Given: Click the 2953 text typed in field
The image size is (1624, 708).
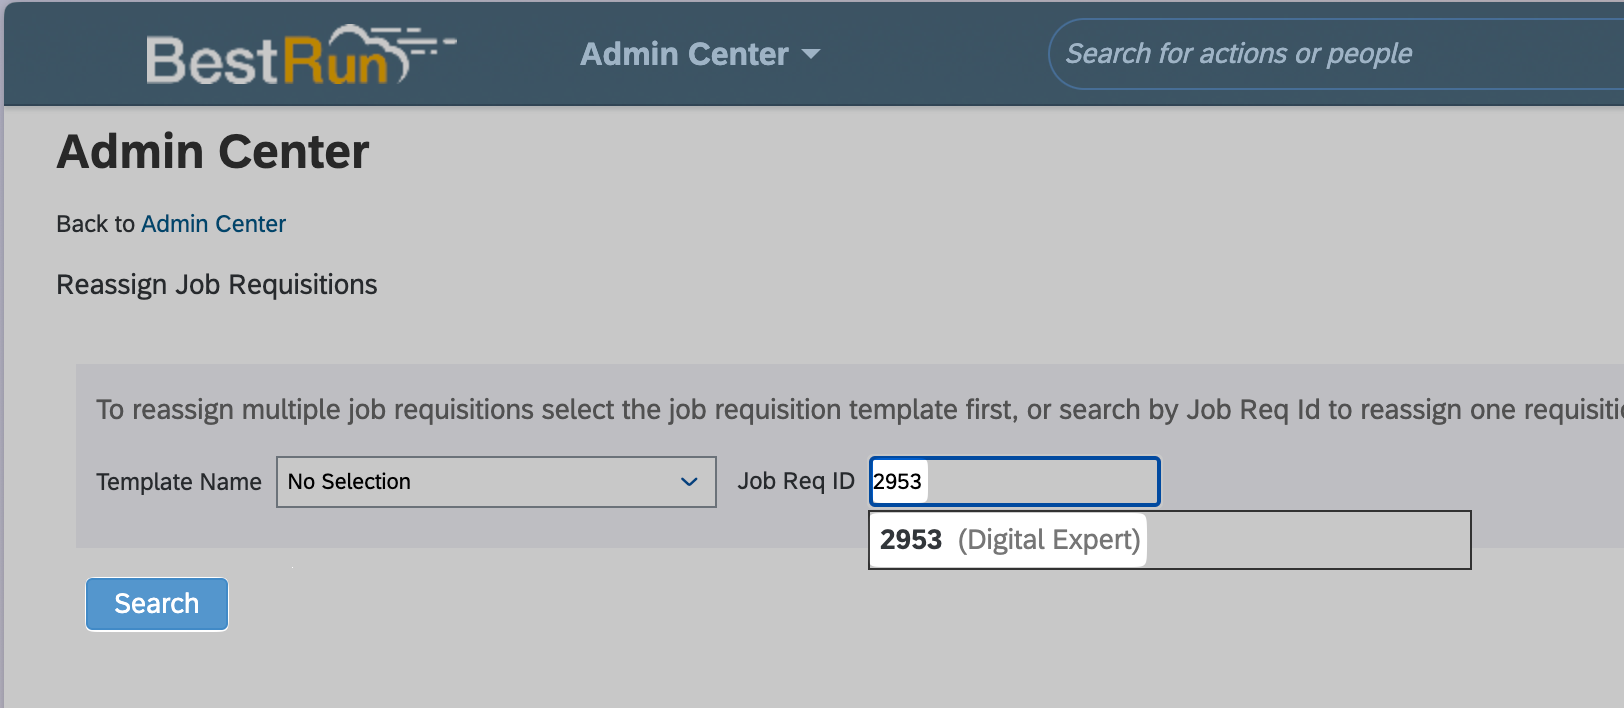Looking at the screenshot, I should click(897, 482).
